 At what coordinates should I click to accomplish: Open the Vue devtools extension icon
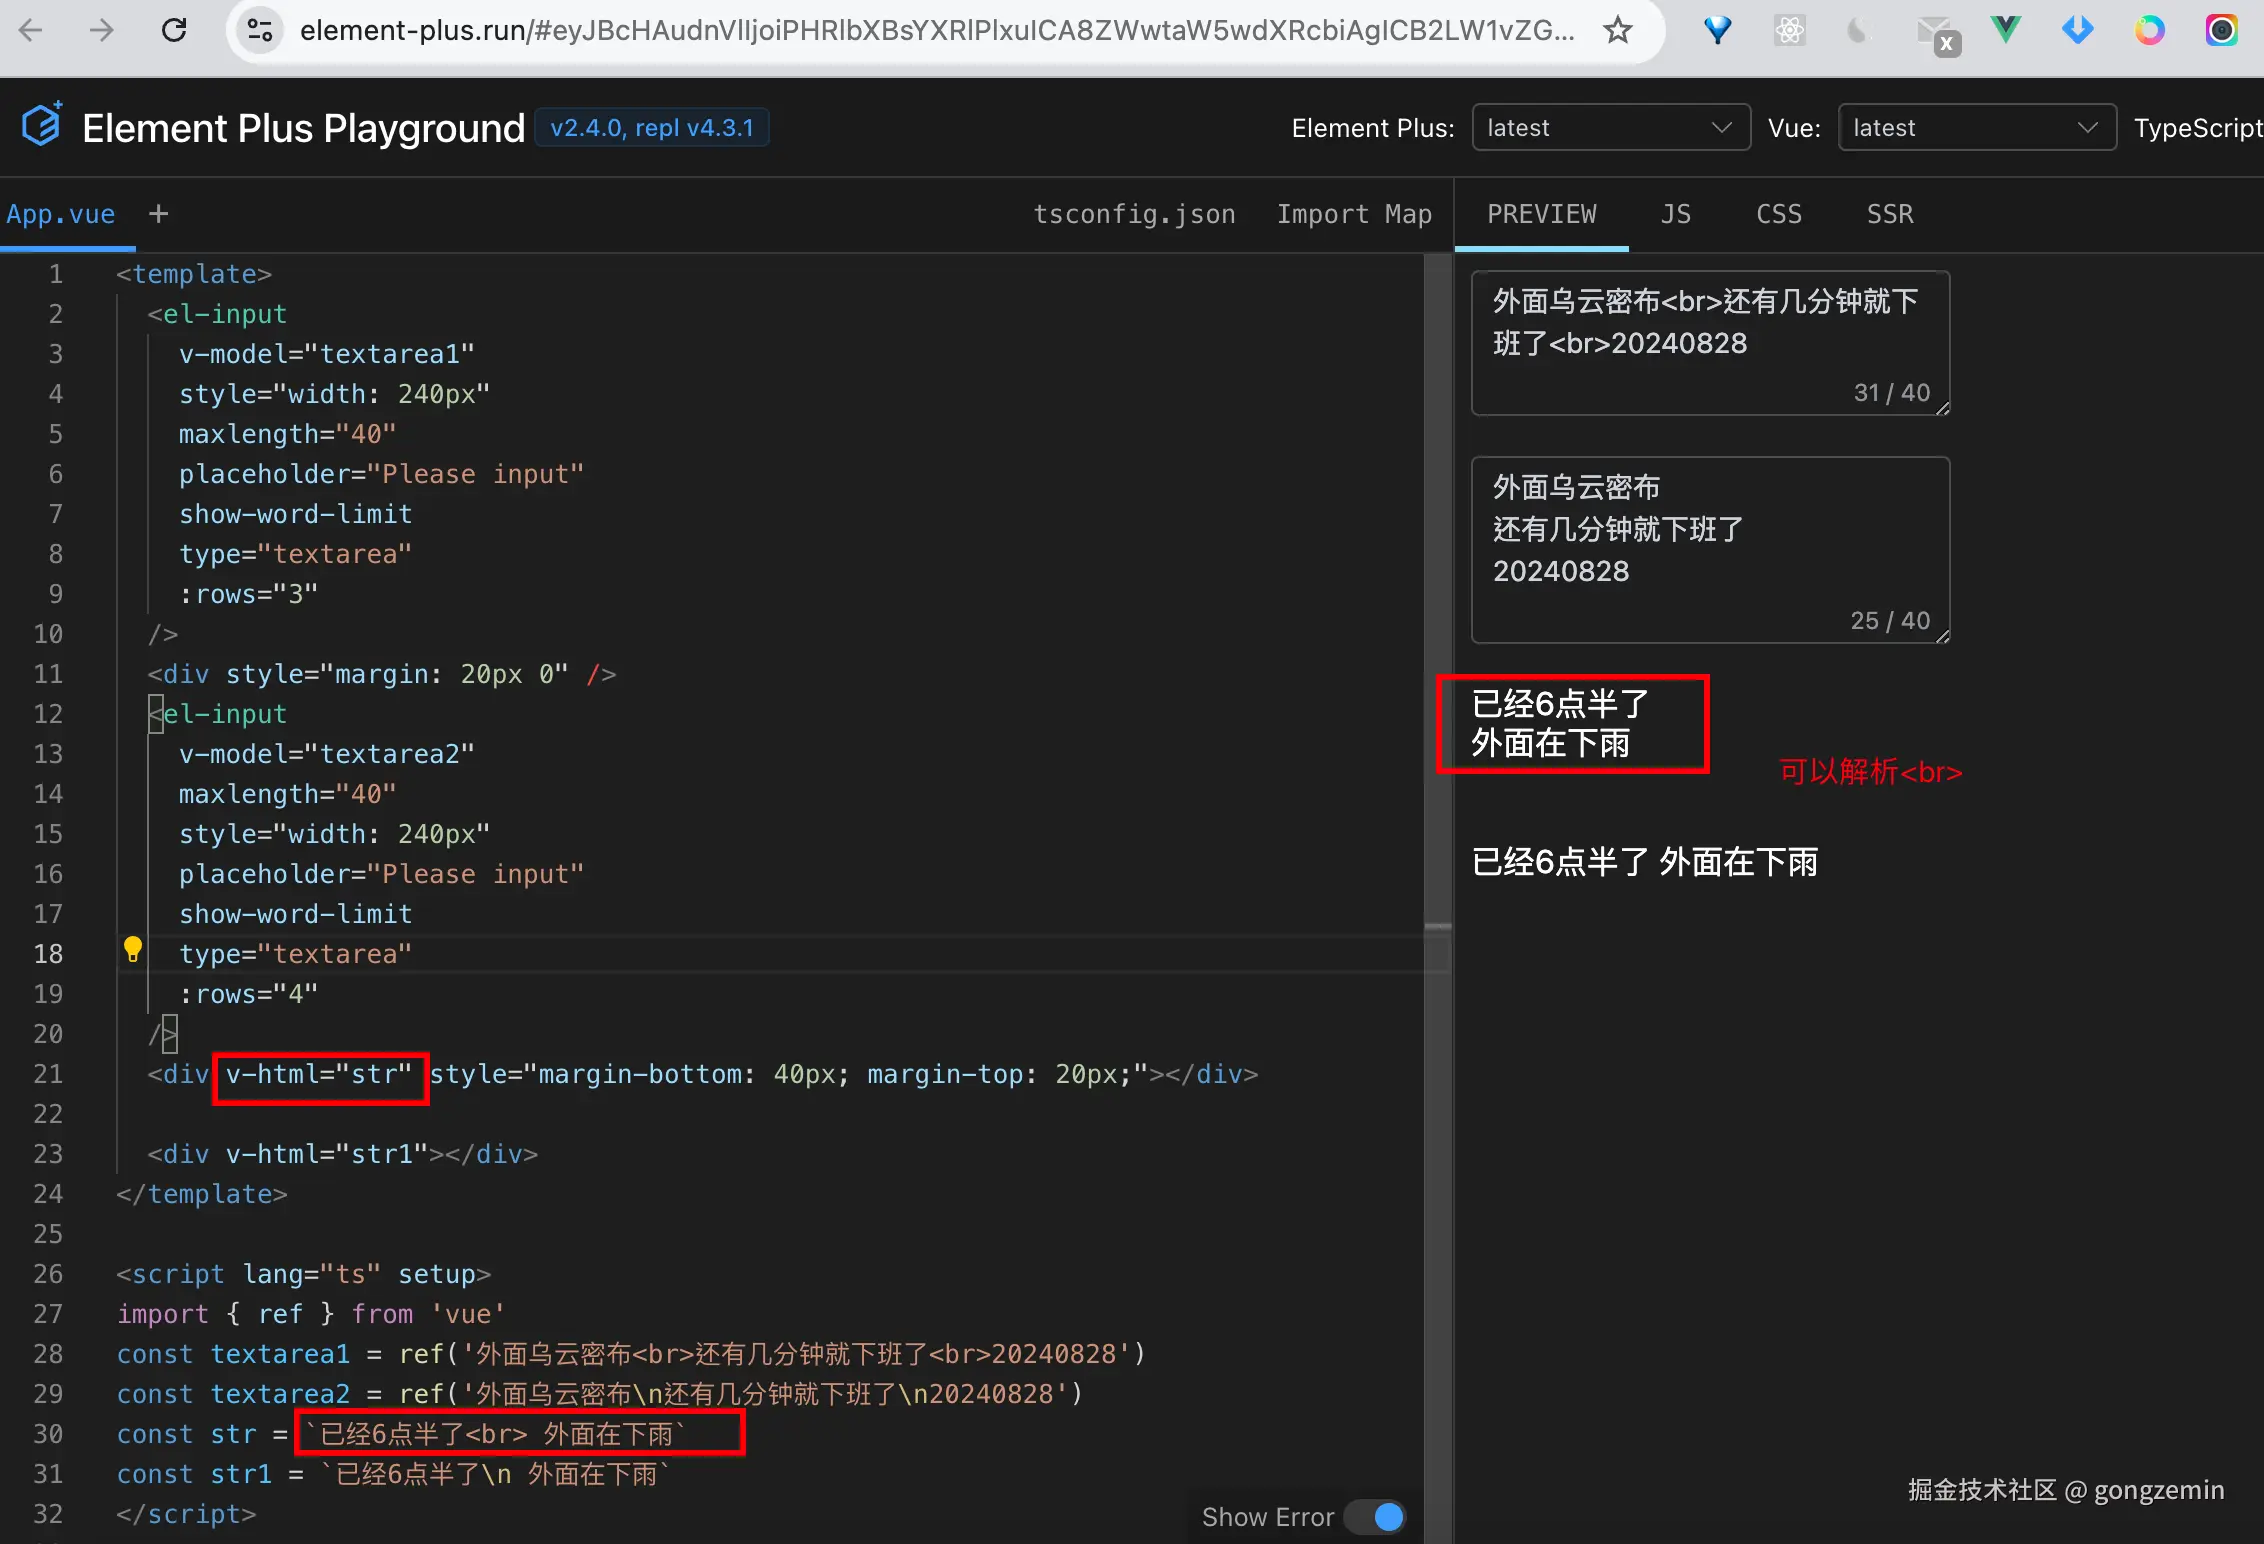click(2005, 30)
